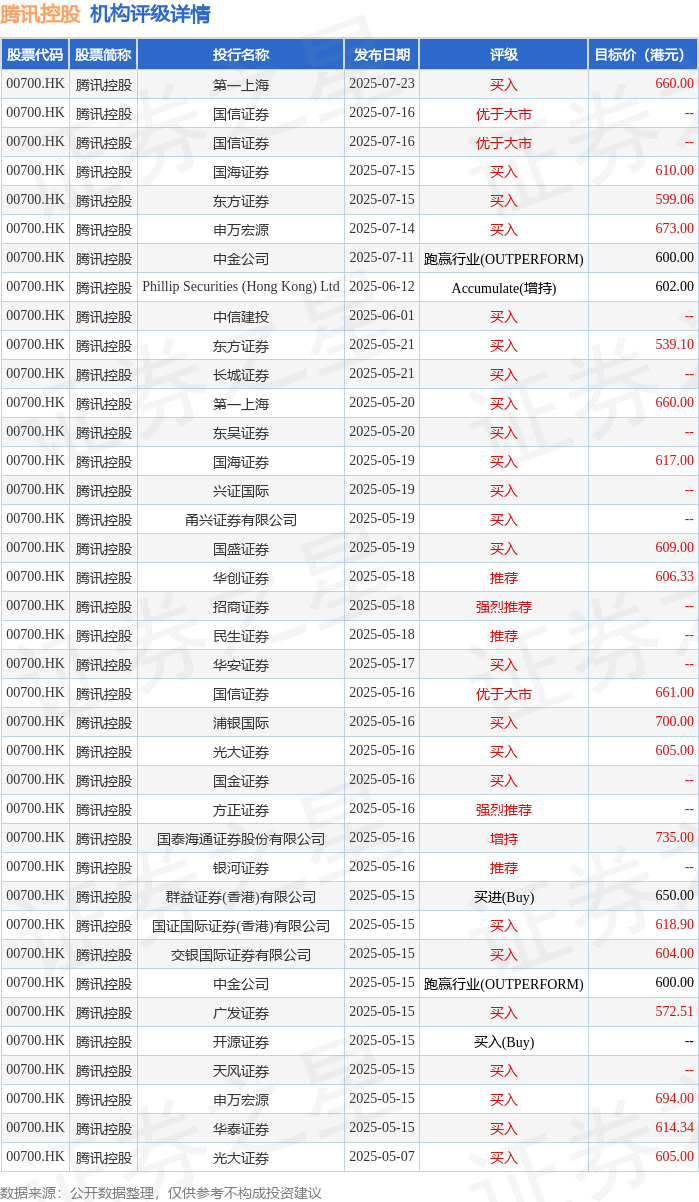
Task: Select the 民生证券 broker cell
Action: (241, 635)
